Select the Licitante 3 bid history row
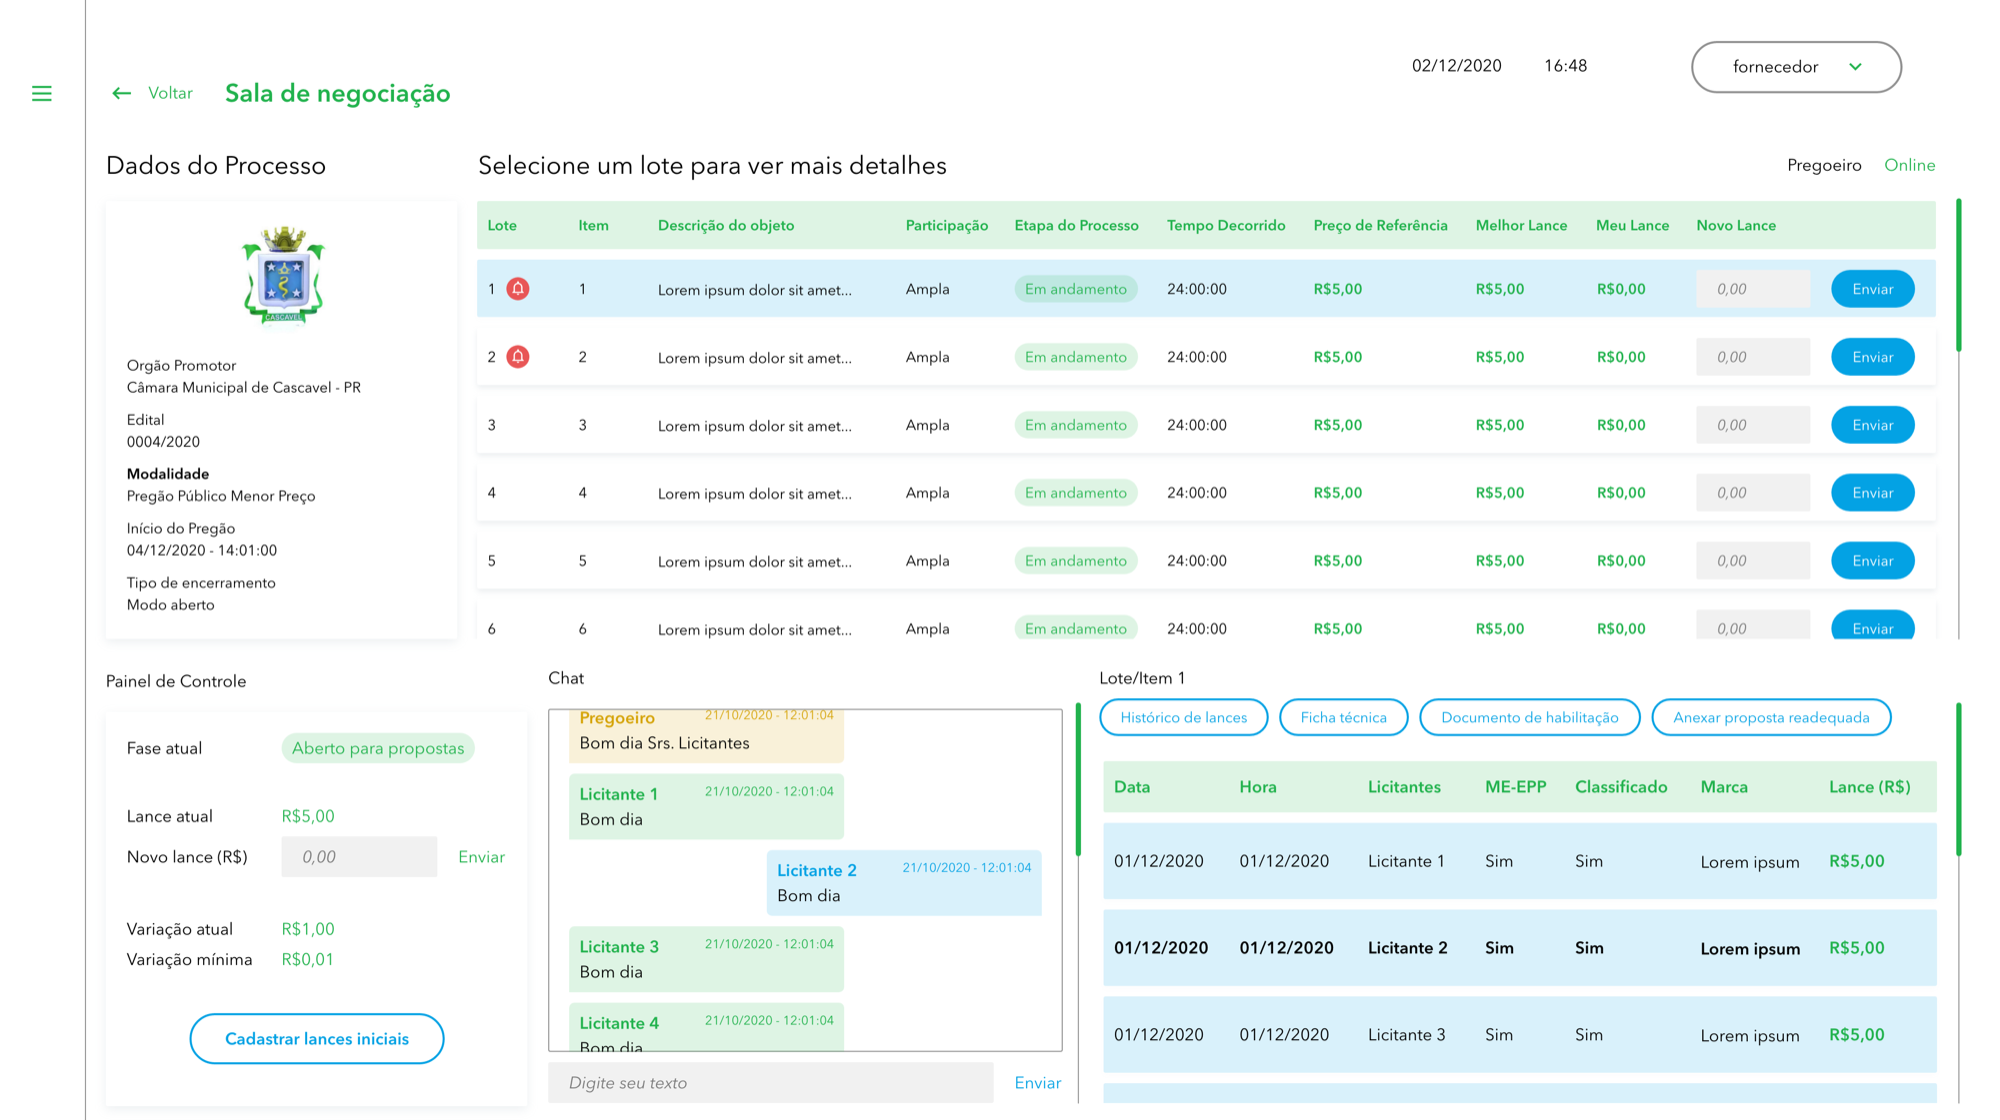The image size is (2000, 1120). click(1520, 1035)
